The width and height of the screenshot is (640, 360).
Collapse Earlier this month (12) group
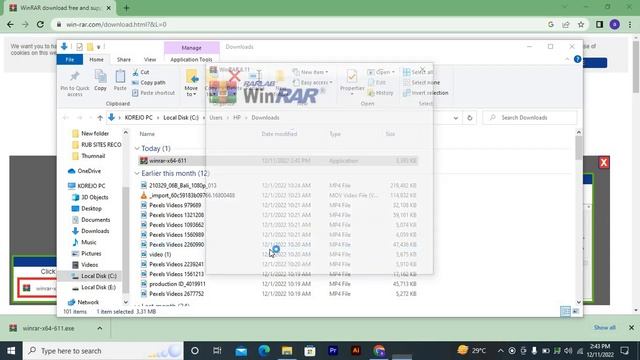[x=137, y=173]
